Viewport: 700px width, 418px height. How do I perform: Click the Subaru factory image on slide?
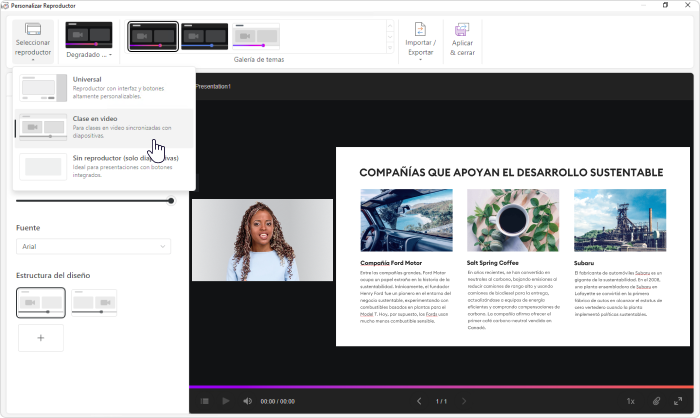click(620, 220)
